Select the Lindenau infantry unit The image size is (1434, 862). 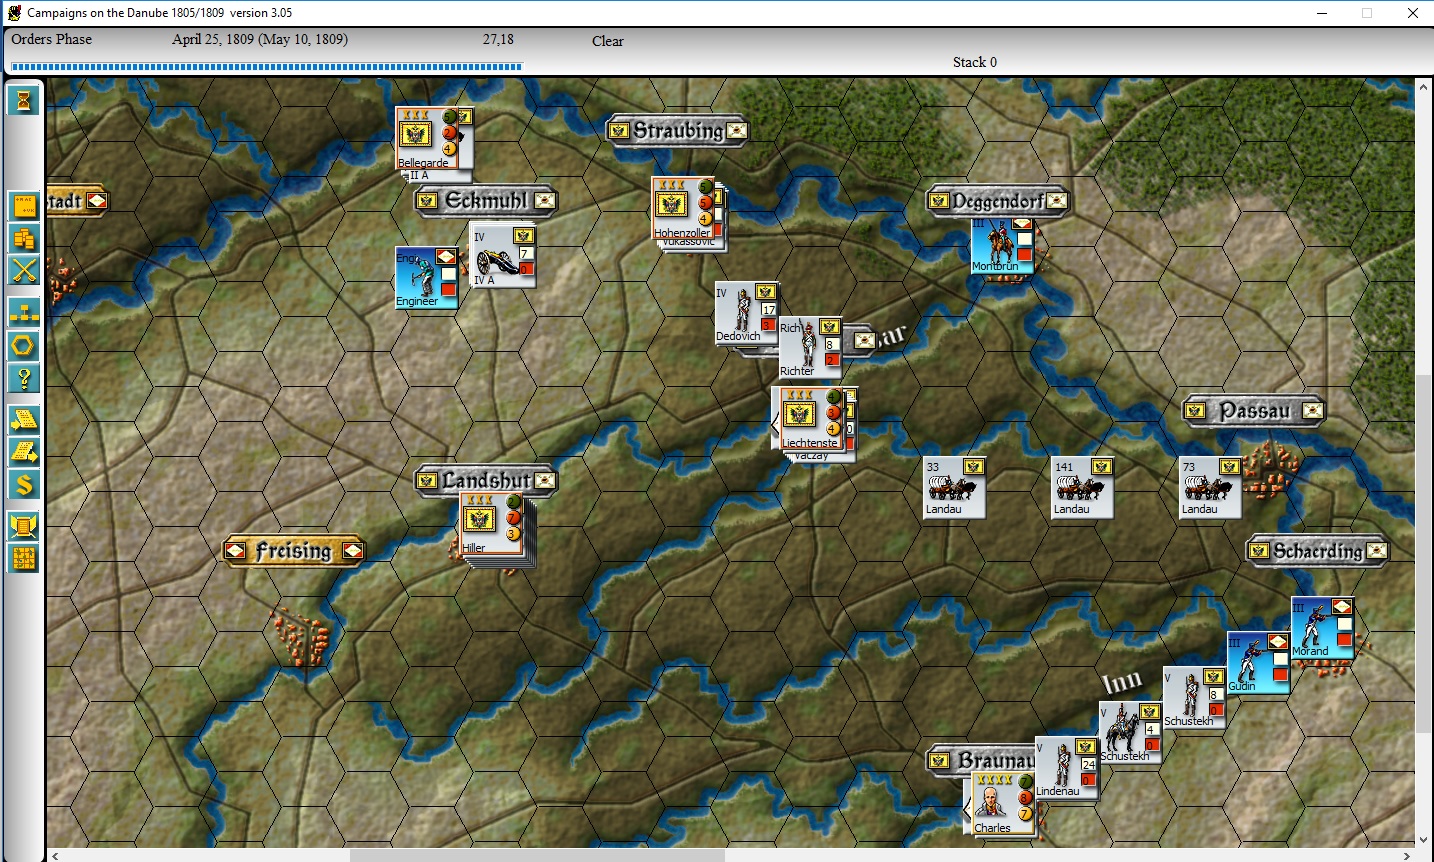pos(1067,768)
